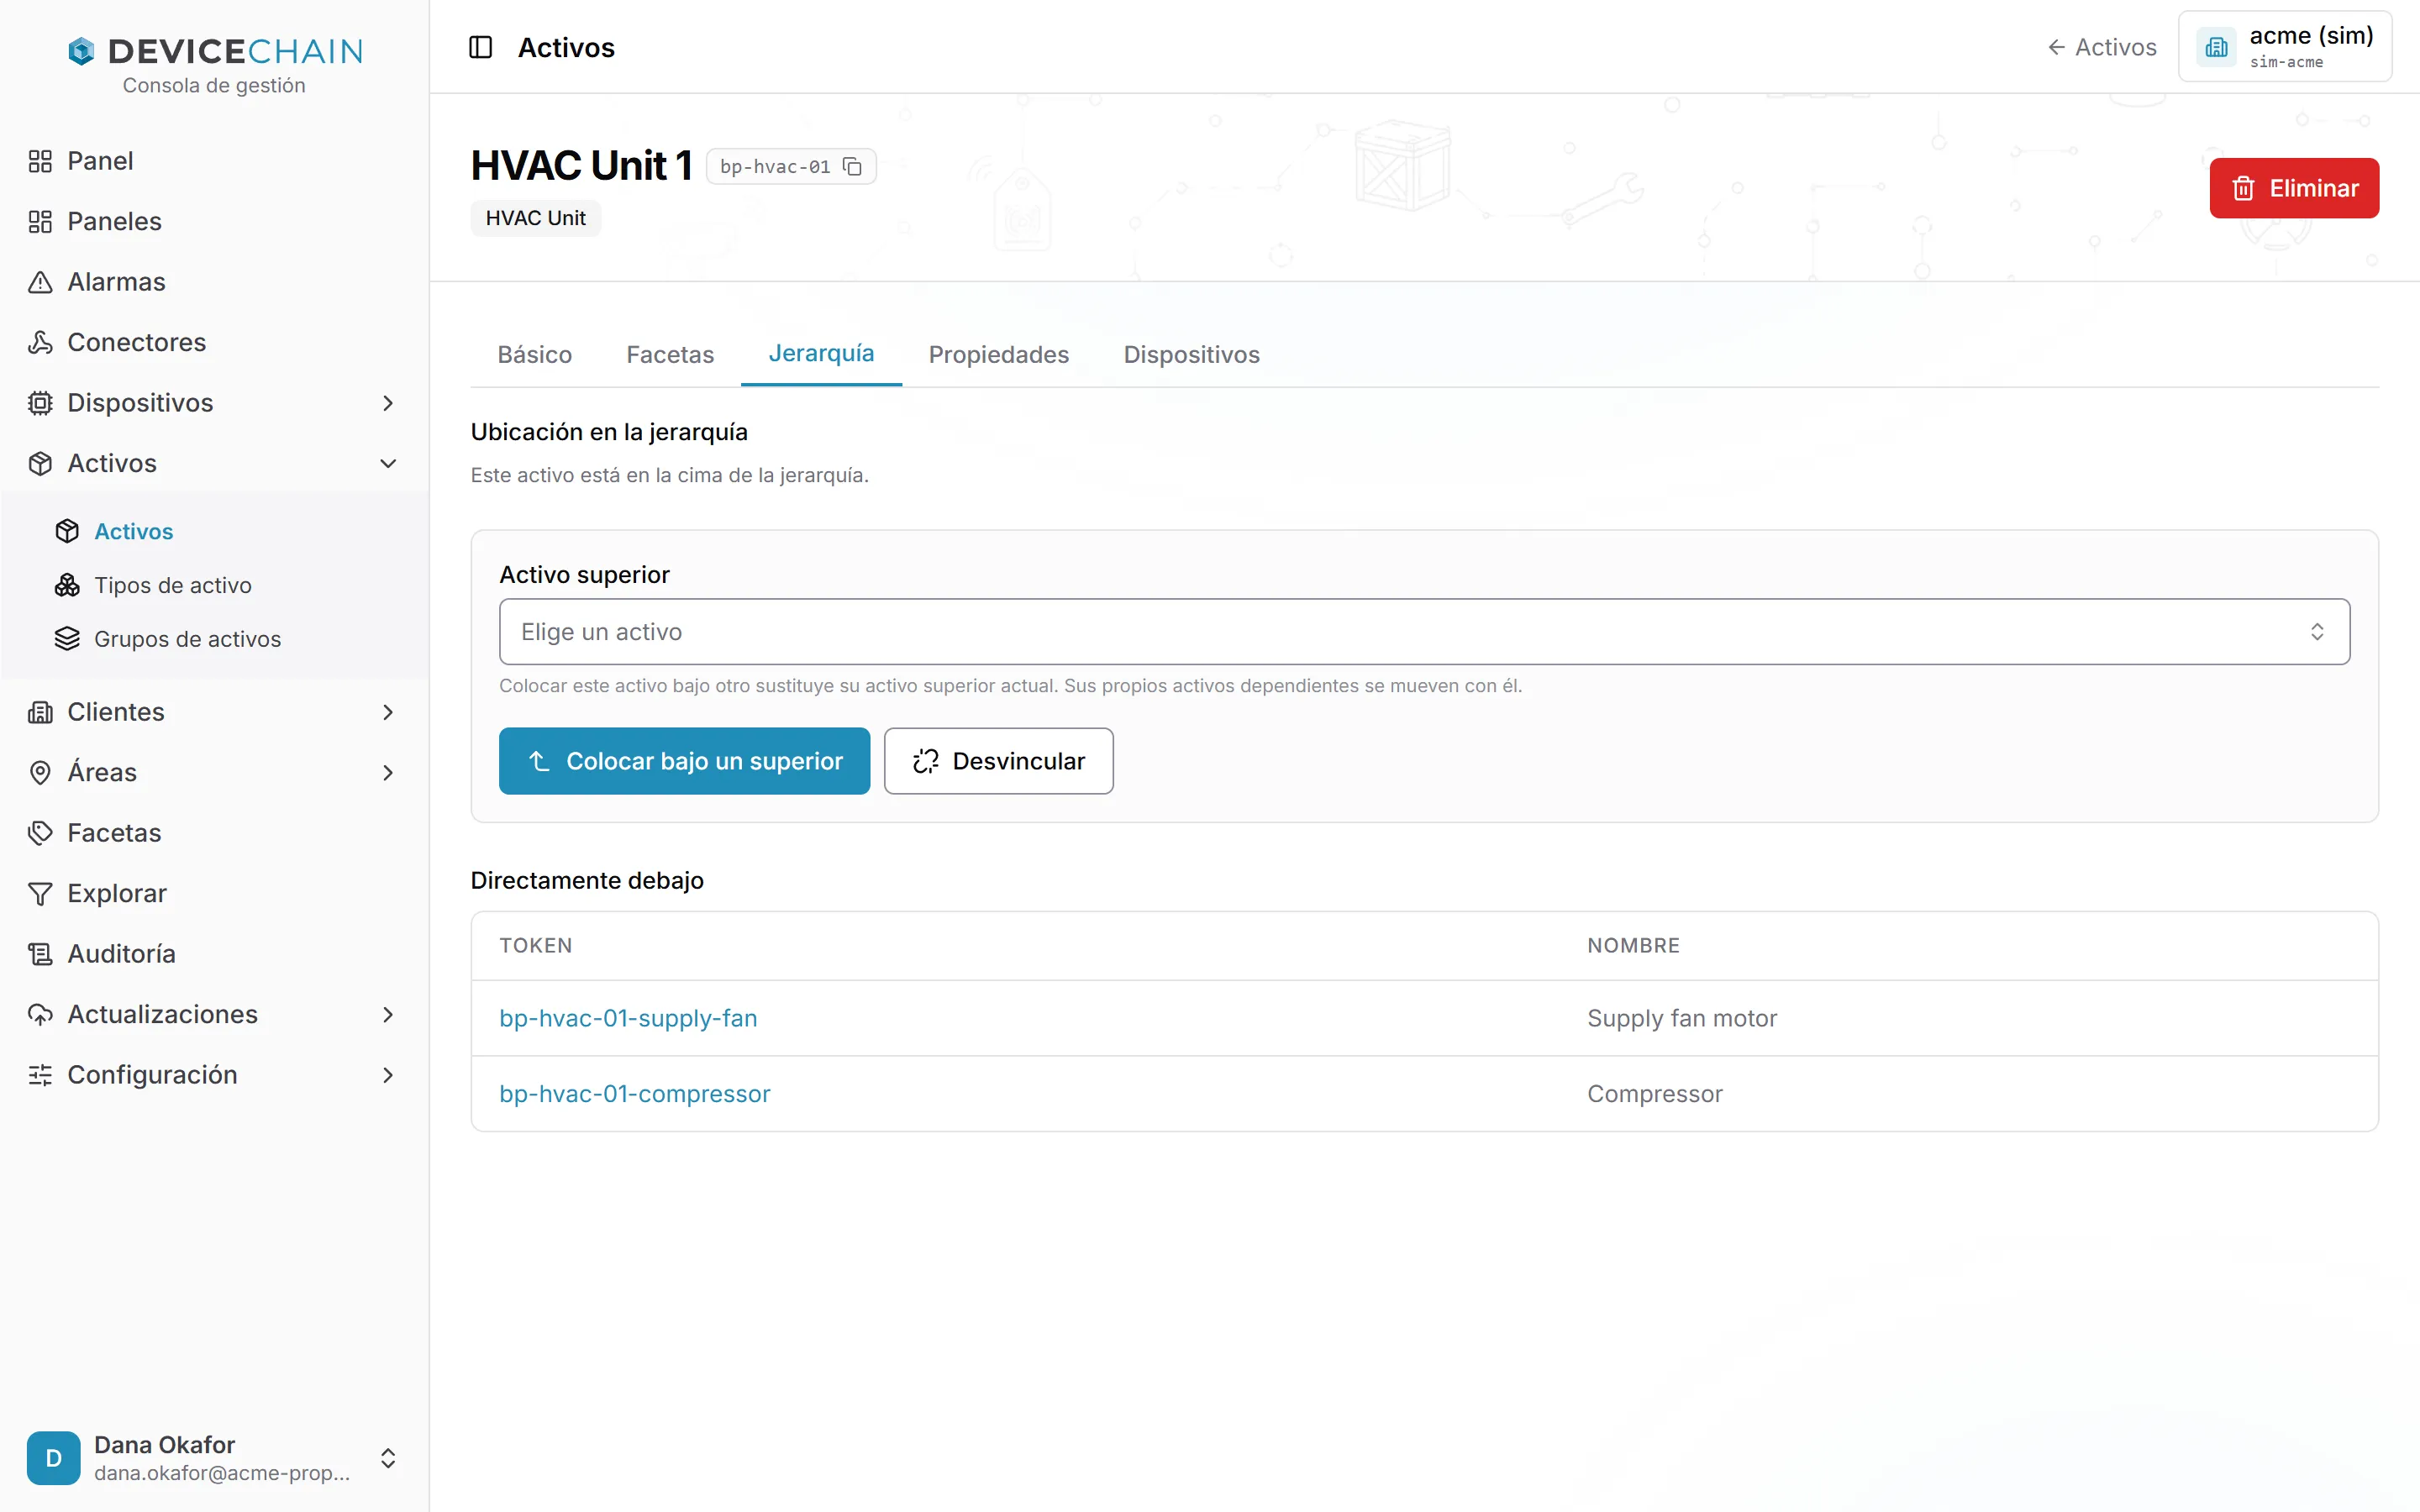Screen dimensions: 2420x1512
Task: Toggle the sidebar panel icon
Action: (481, 47)
